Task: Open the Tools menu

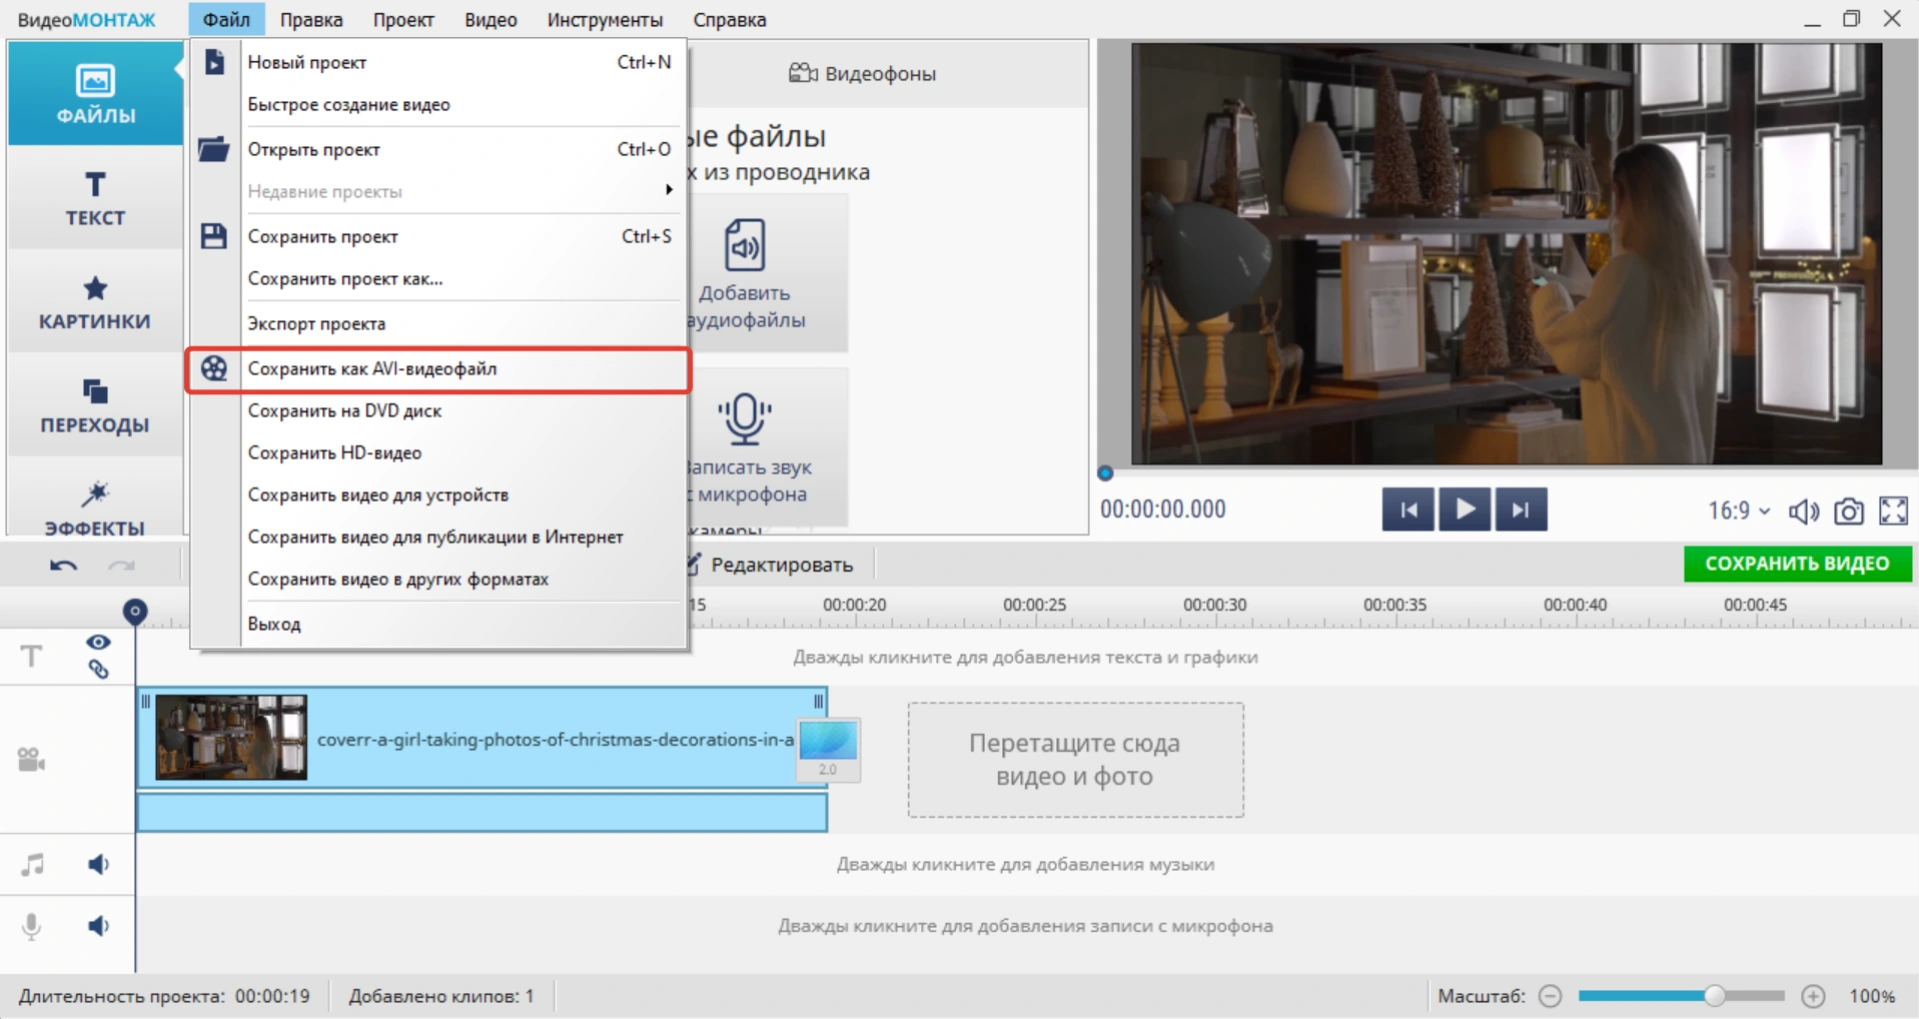Action: click(604, 20)
